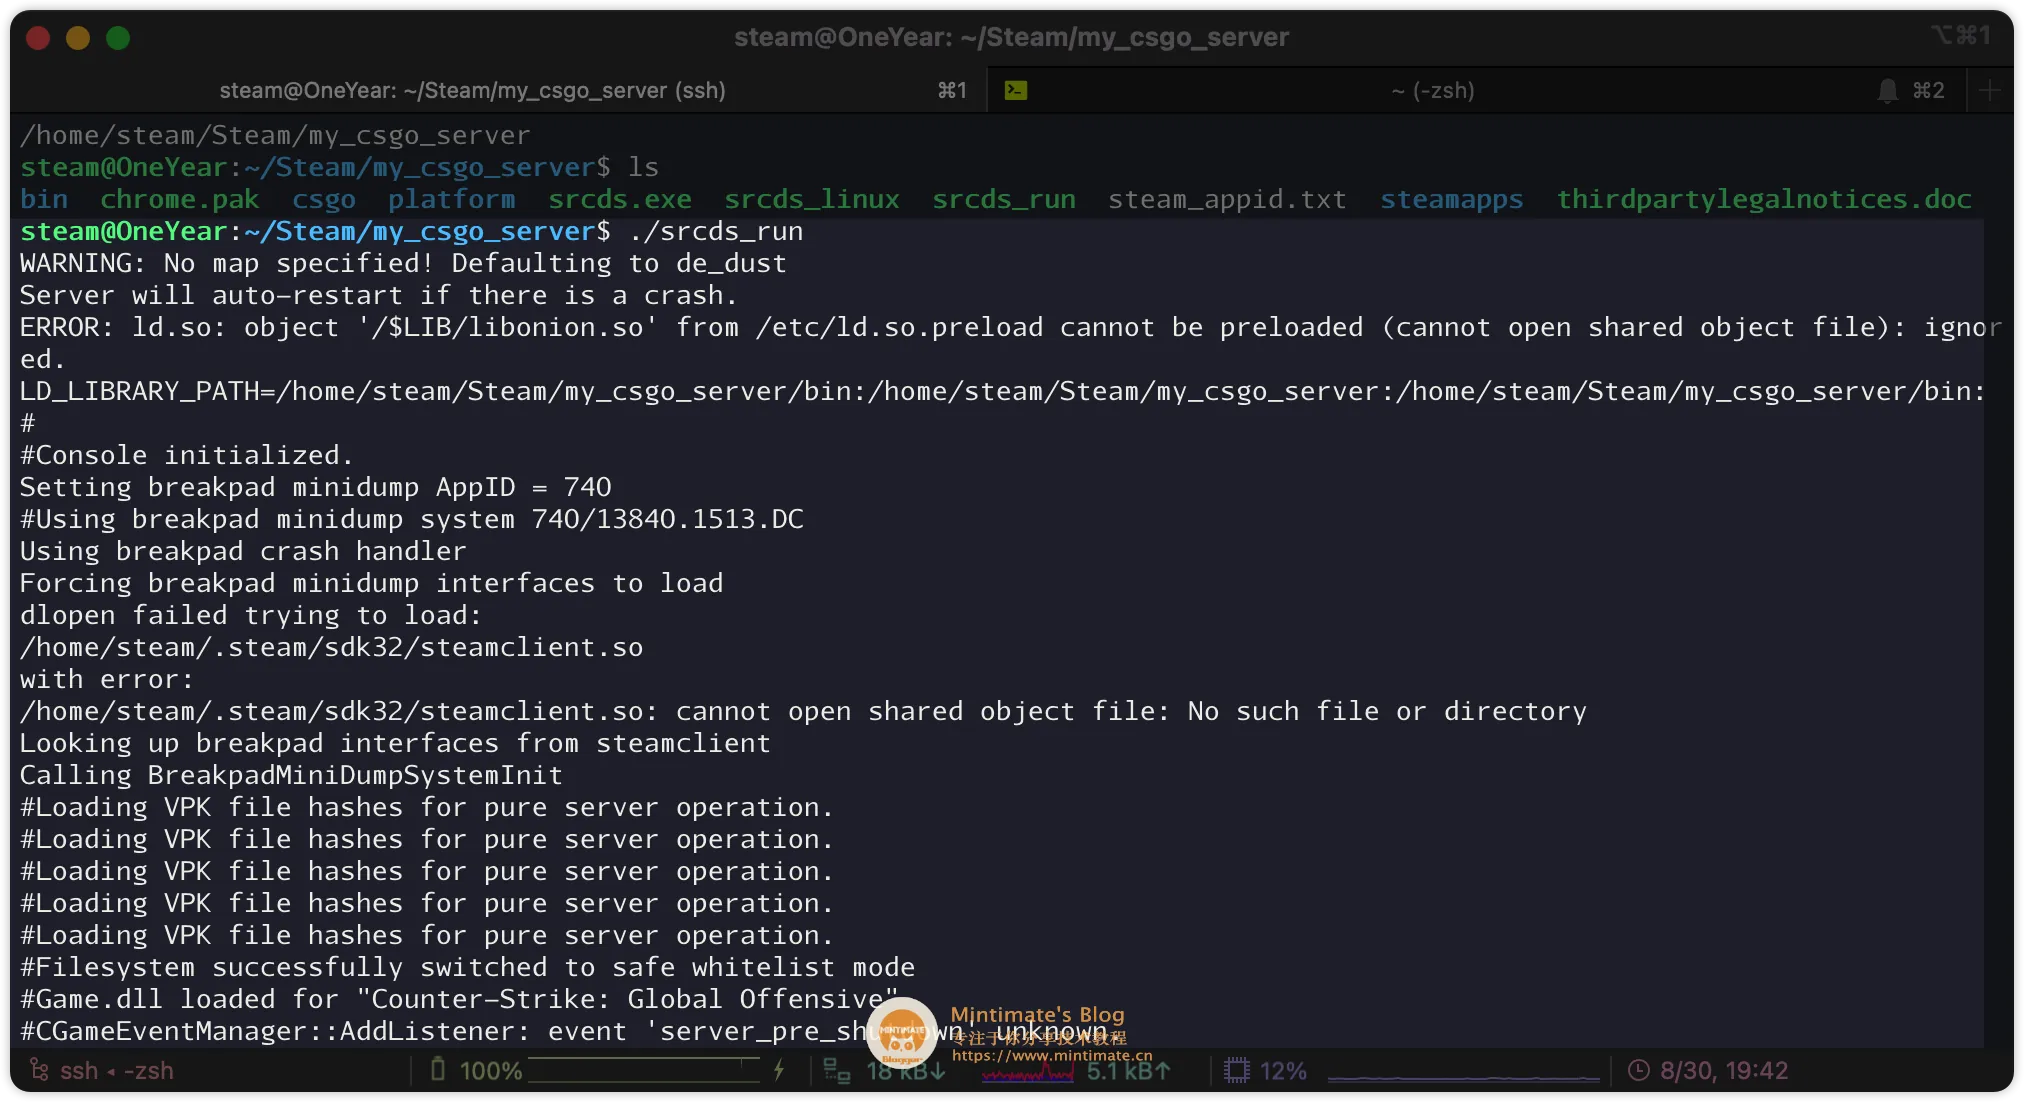
Task: Click the clock icon beside 8/30, 19:42
Action: [1638, 1070]
